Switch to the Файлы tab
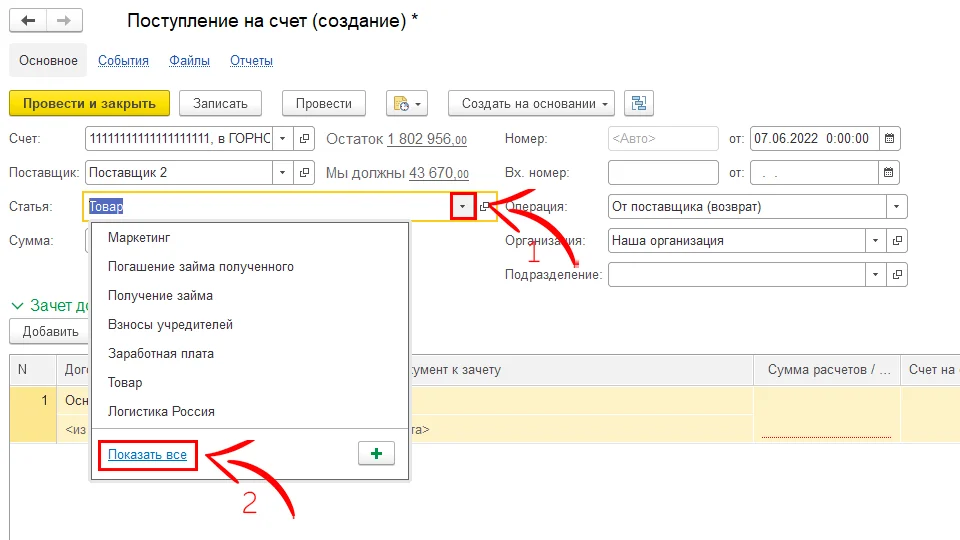 (189, 61)
